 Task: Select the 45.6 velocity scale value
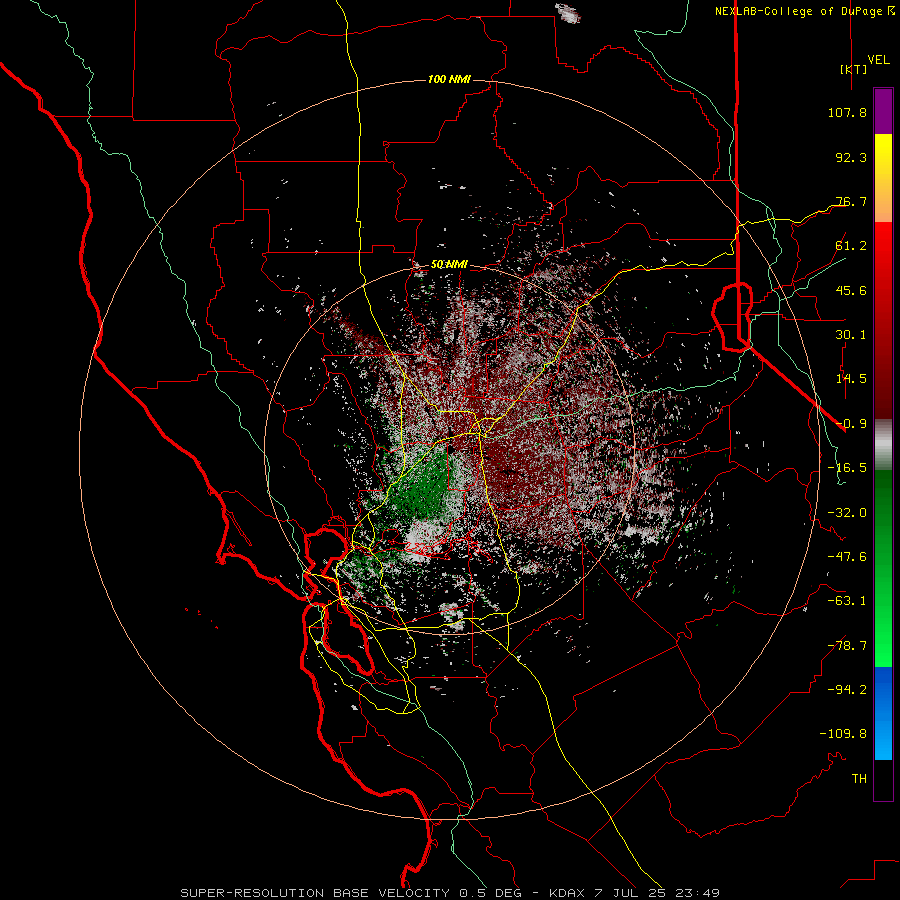point(851,290)
